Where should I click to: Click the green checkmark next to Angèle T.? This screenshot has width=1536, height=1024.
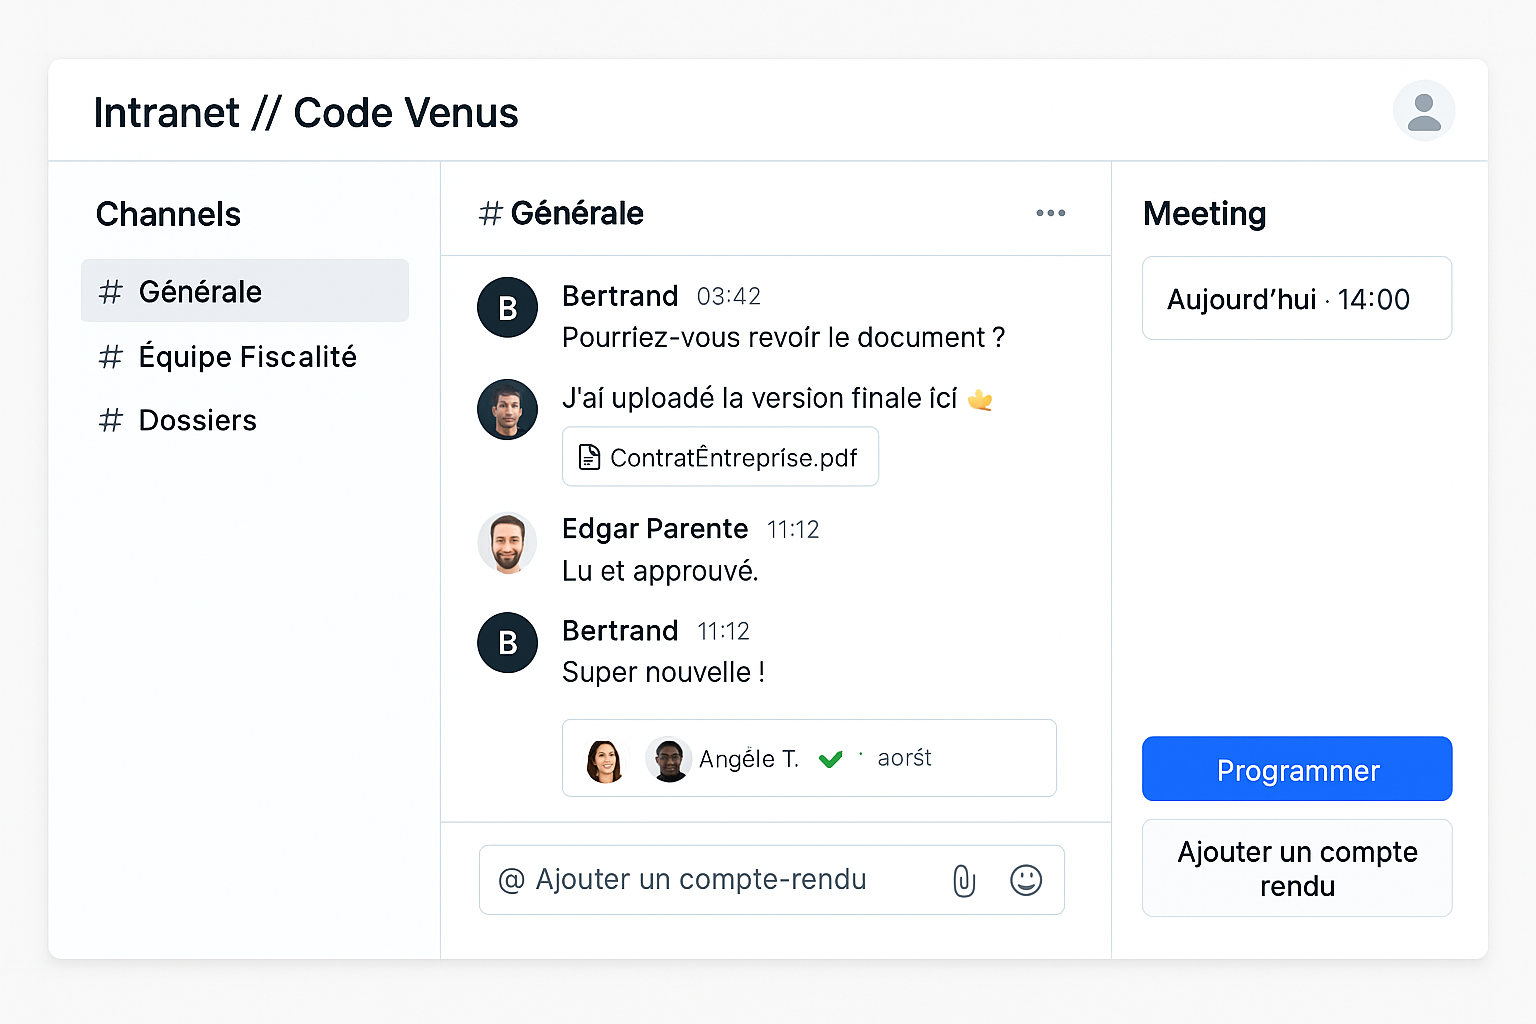point(830,760)
